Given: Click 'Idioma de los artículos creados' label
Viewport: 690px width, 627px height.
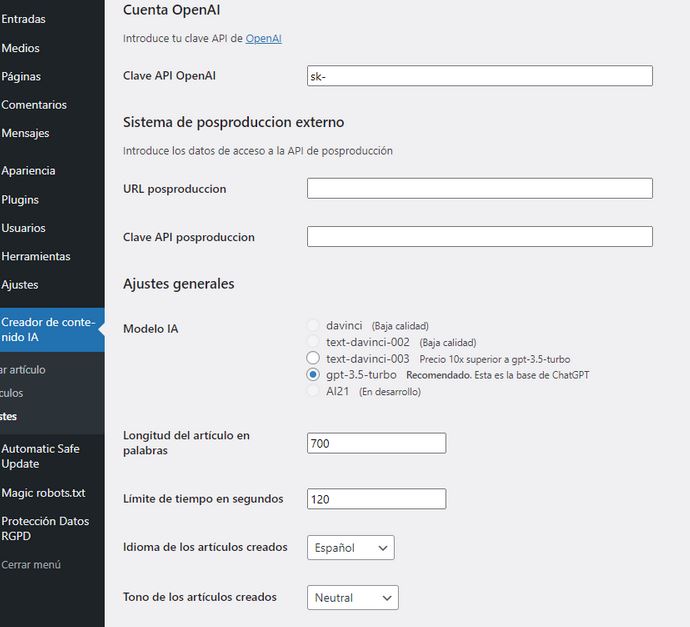Looking at the screenshot, I should pos(206,547).
